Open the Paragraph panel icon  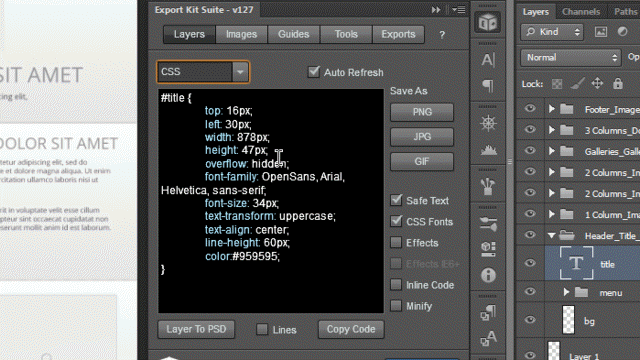[488, 86]
